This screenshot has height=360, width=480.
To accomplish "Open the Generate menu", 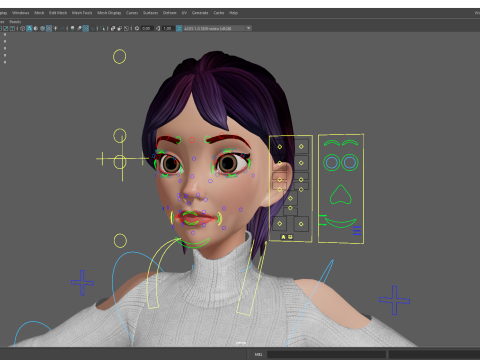I will click(200, 13).
